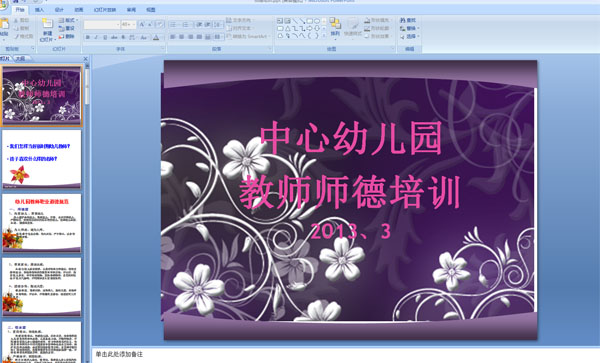The image size is (600, 363).
Task: Click the Italic formatting icon
Action: tap(96, 37)
